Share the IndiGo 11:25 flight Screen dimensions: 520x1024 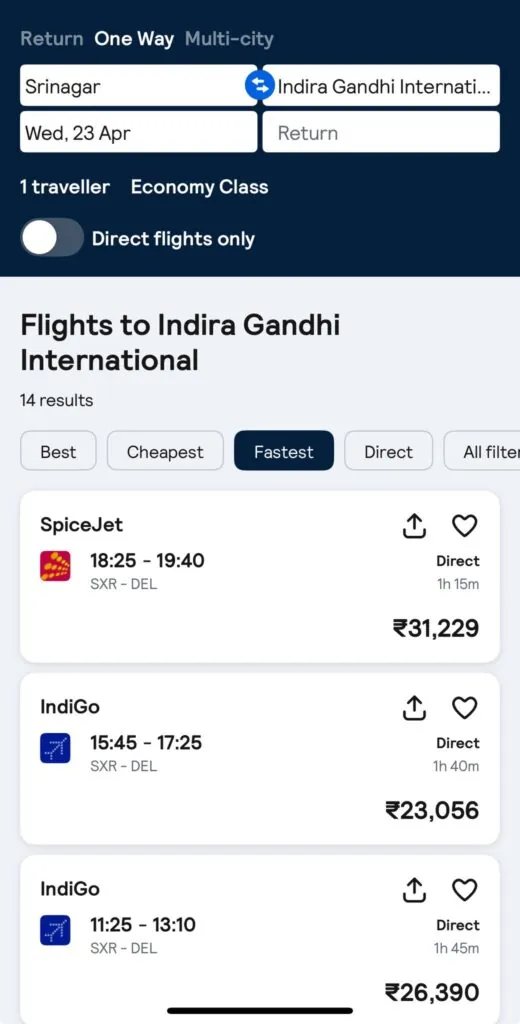(414, 890)
